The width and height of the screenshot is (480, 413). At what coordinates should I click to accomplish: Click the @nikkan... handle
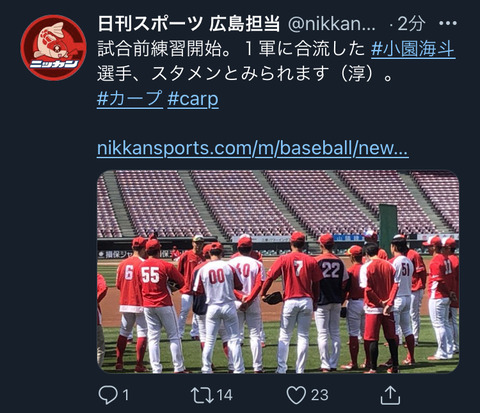pyautogui.click(x=331, y=24)
